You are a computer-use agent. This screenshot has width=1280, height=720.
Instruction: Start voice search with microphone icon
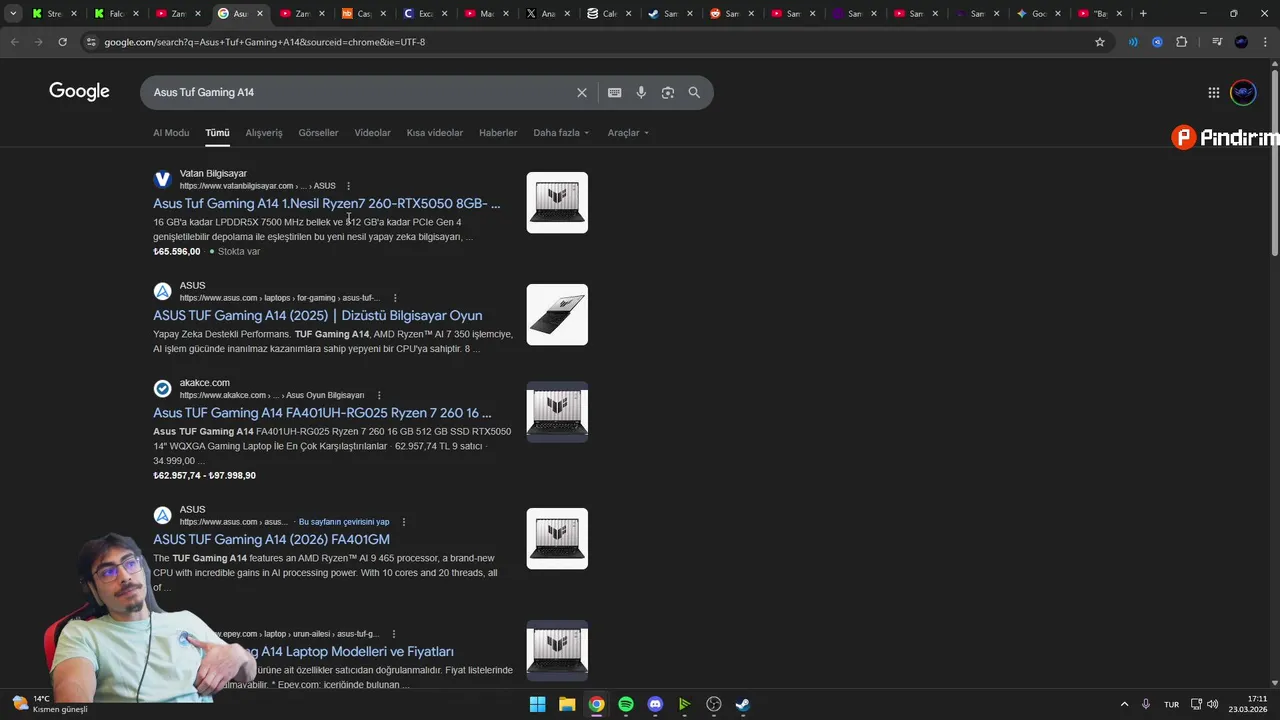pos(641,92)
